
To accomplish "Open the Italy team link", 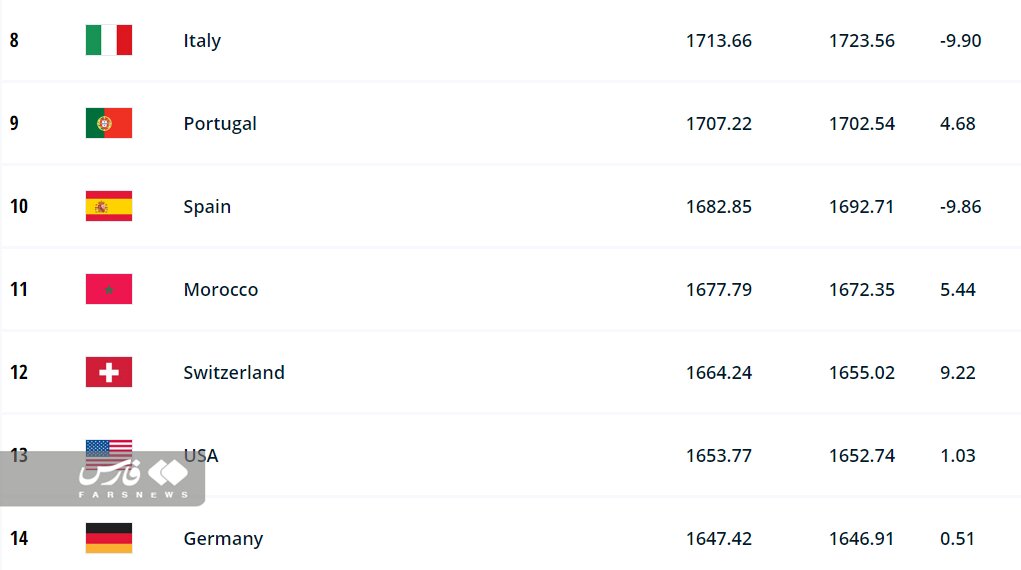I will [202, 41].
